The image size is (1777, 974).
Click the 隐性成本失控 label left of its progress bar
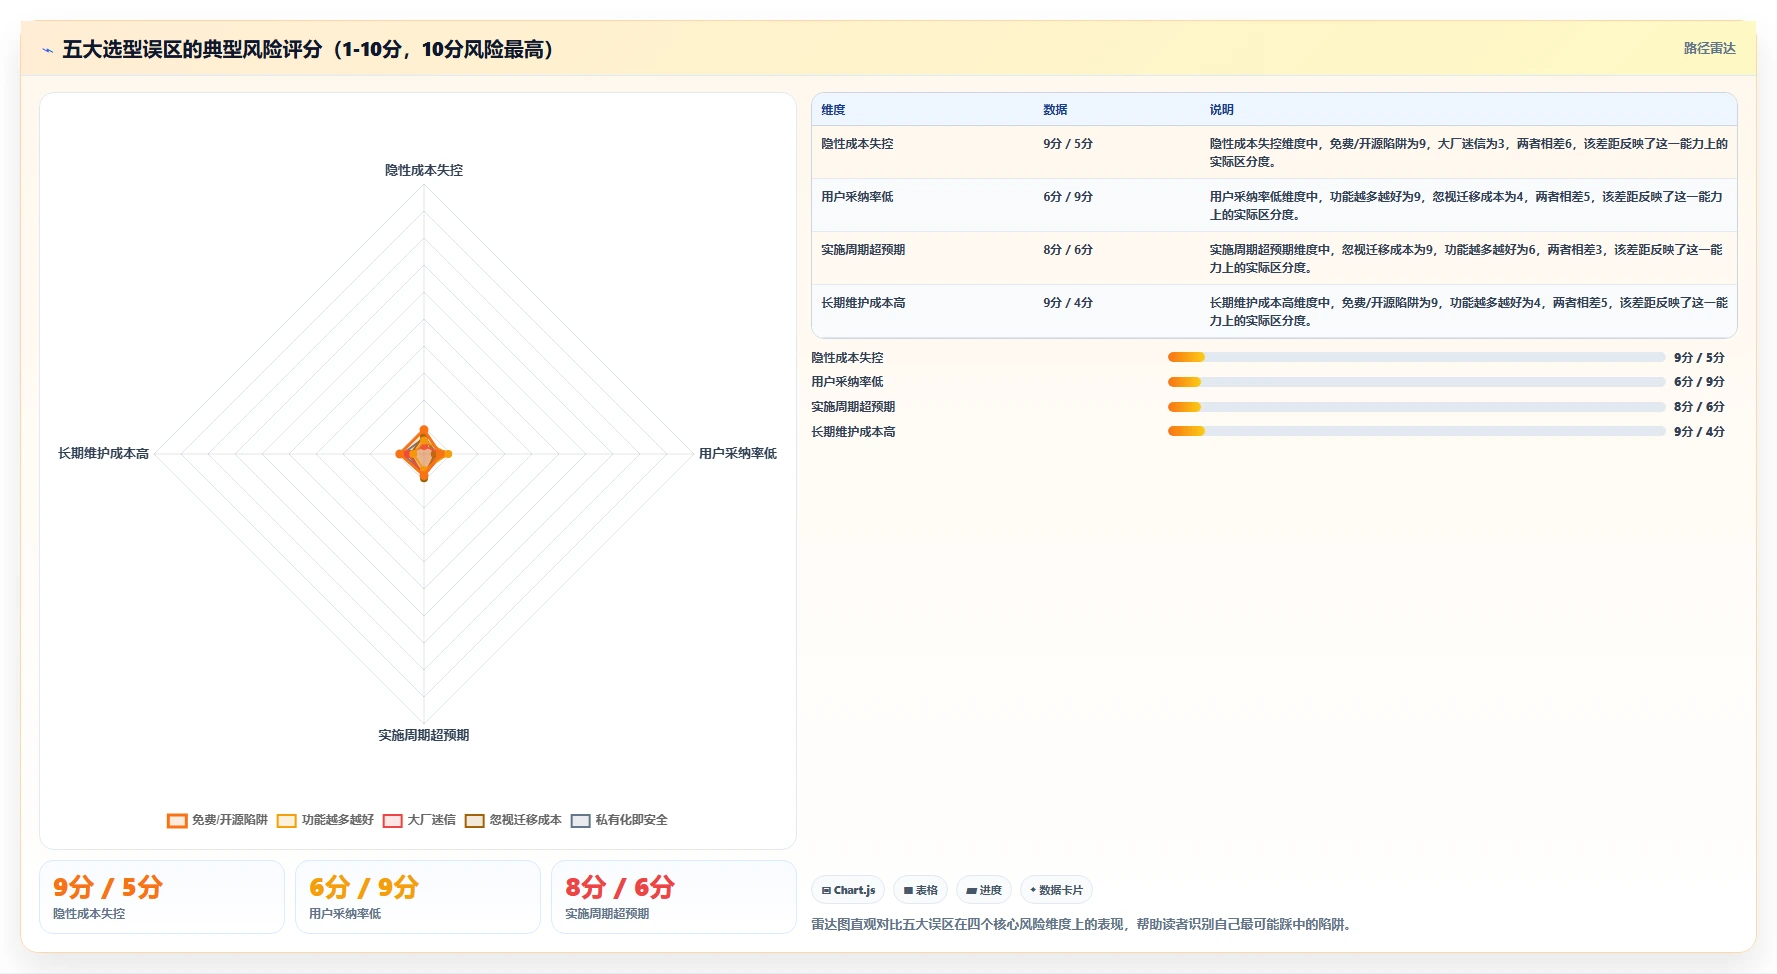847,358
